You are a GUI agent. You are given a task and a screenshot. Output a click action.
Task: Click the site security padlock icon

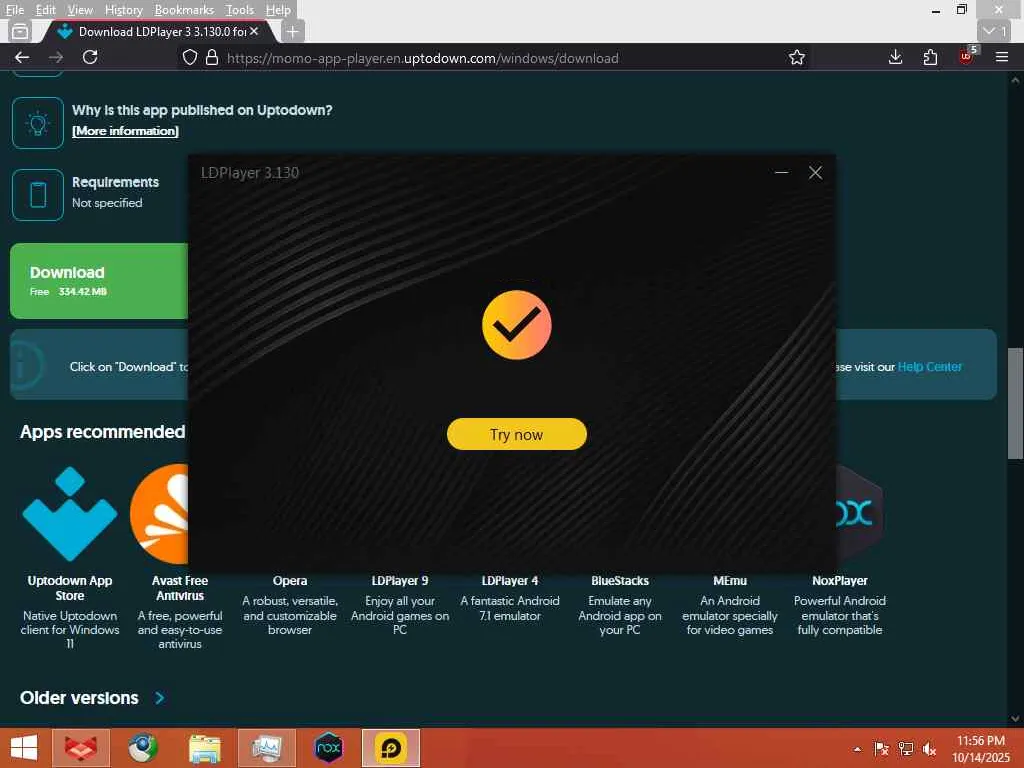[x=212, y=57]
